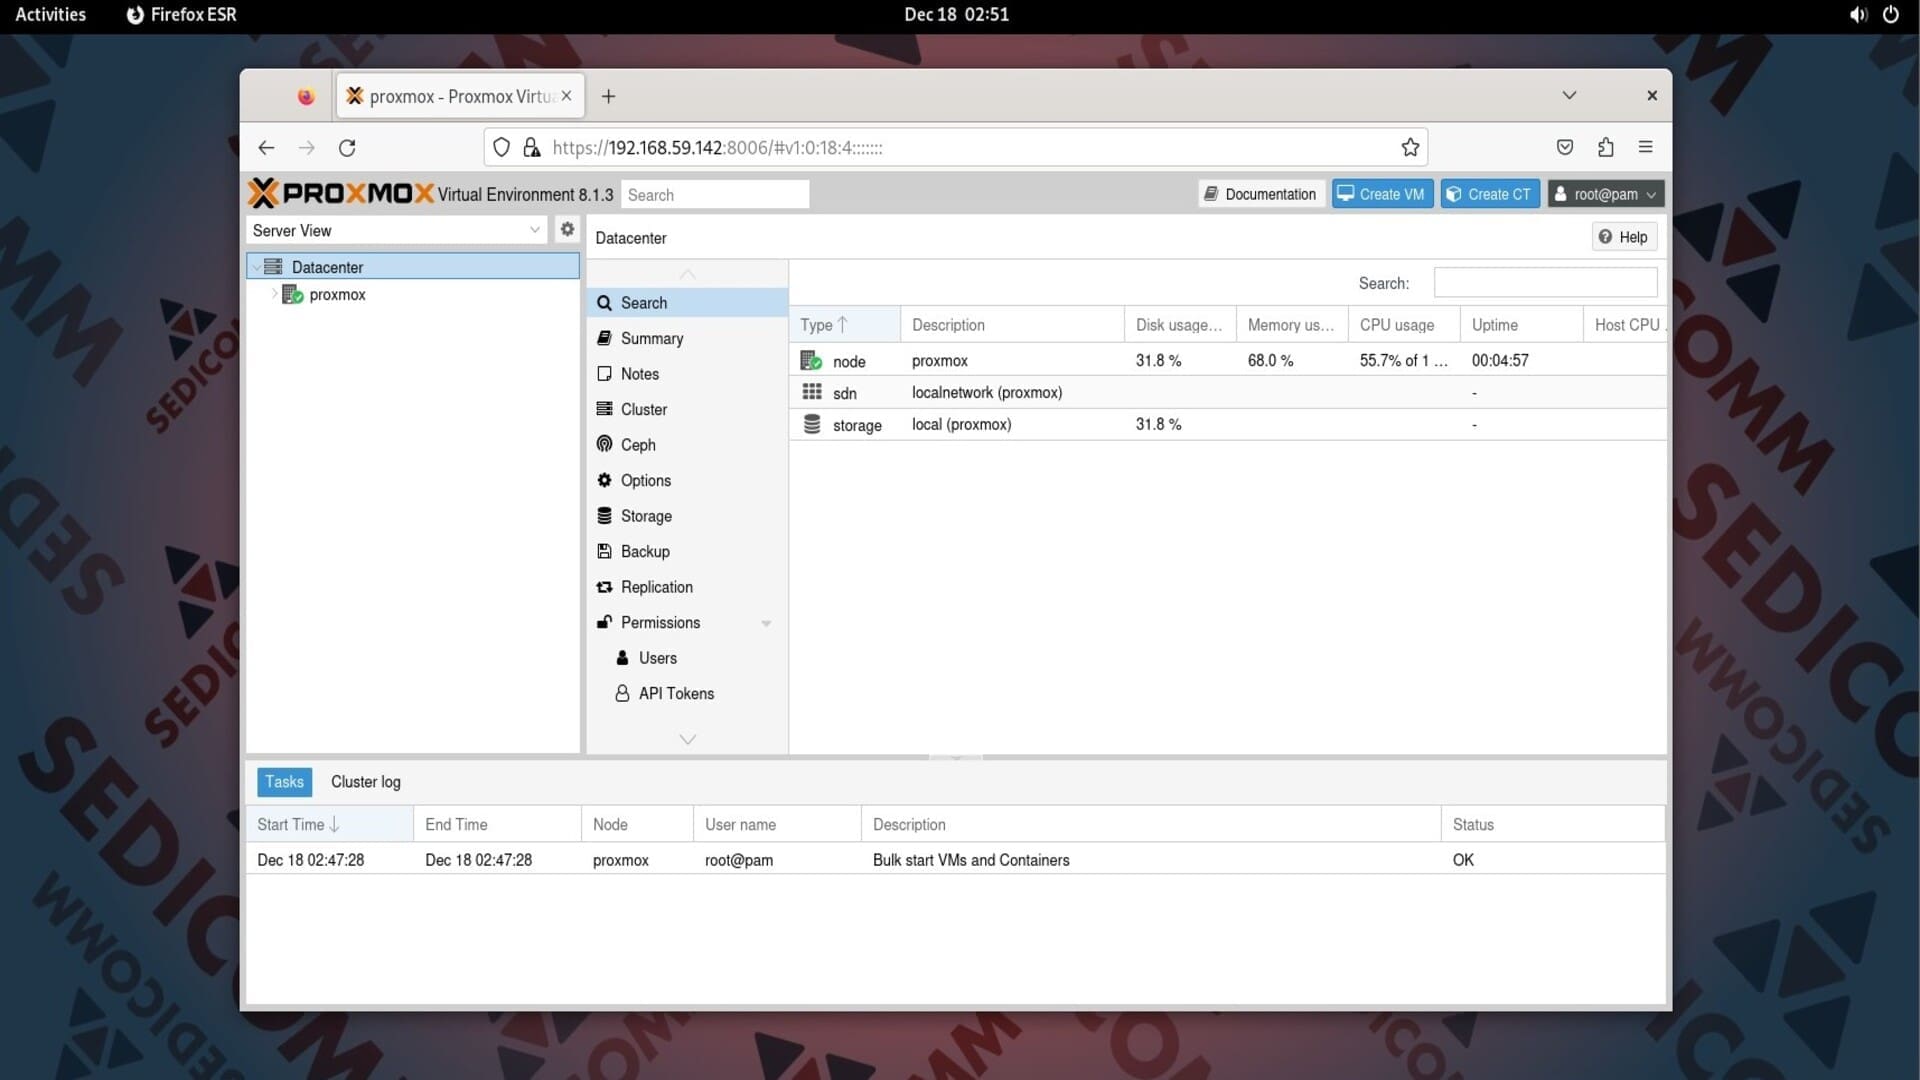Open the Backup section in the sidebar
This screenshot has width=1920, height=1080.
(x=644, y=551)
